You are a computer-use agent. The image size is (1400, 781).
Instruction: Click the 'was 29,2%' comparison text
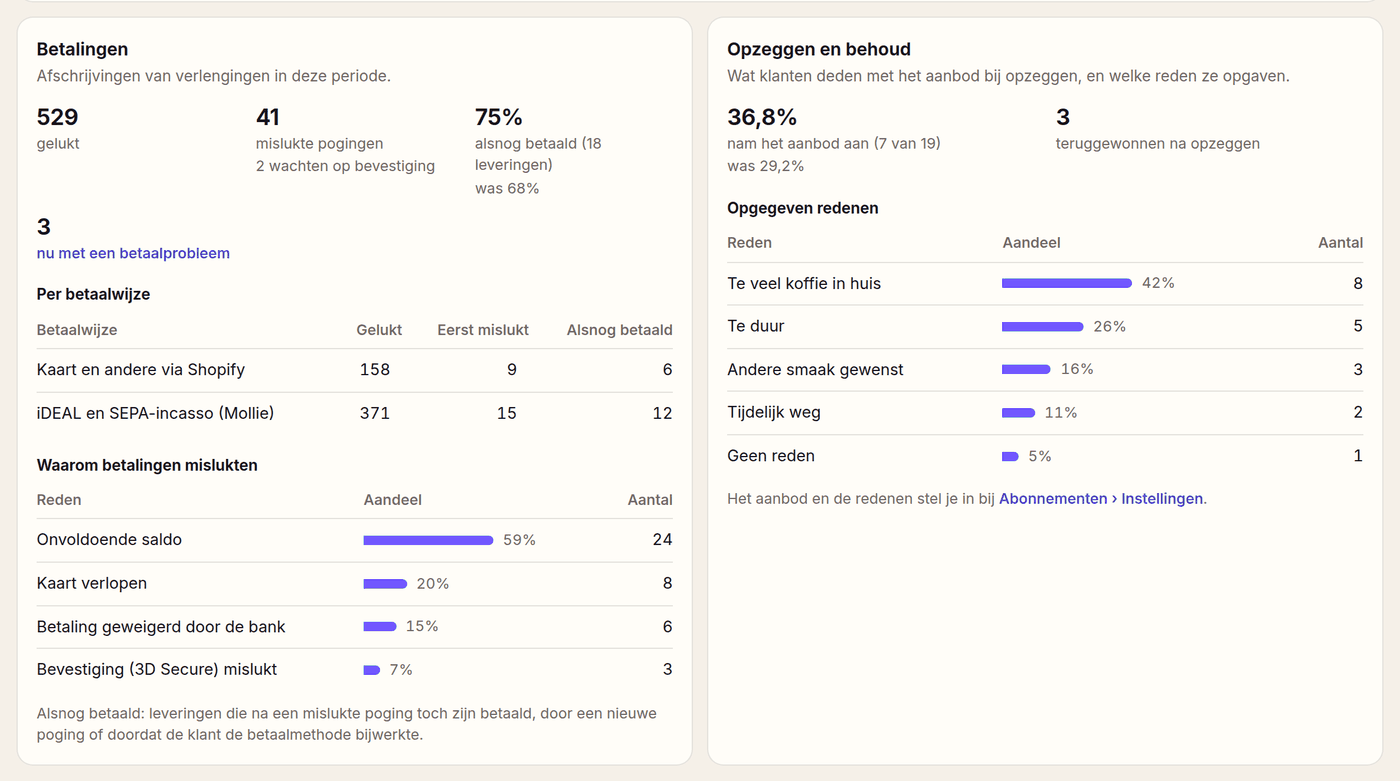click(766, 166)
